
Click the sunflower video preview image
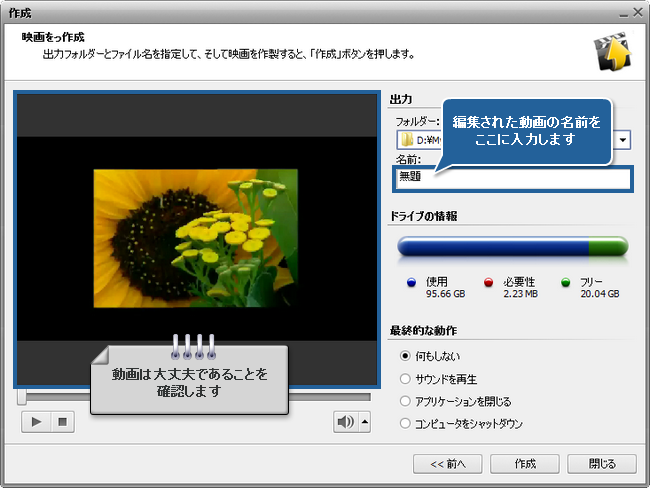[x=196, y=238]
